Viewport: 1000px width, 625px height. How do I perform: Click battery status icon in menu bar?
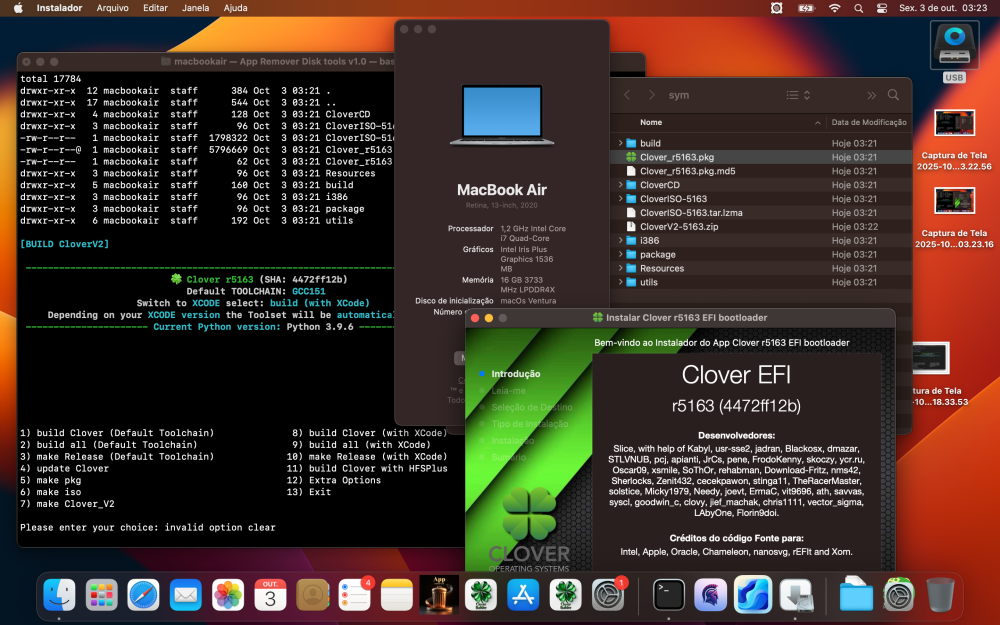[806, 8]
